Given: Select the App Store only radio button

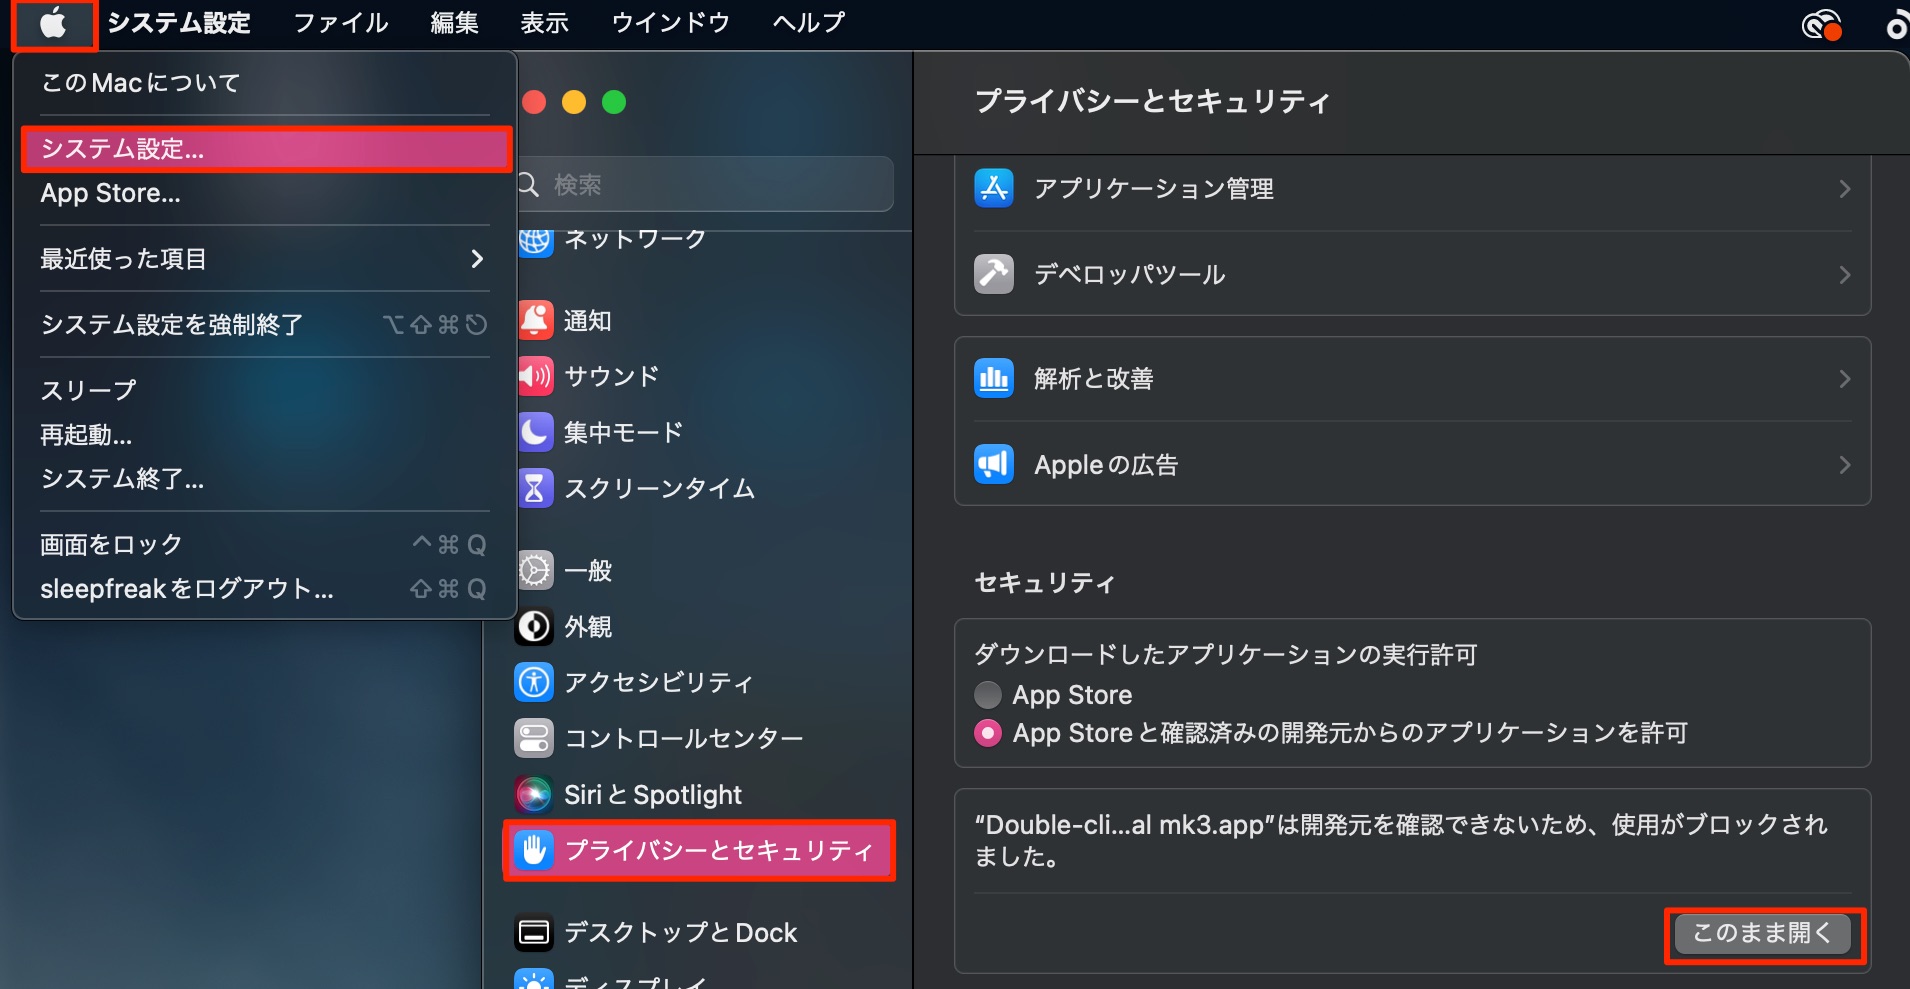Looking at the screenshot, I should tap(988, 694).
